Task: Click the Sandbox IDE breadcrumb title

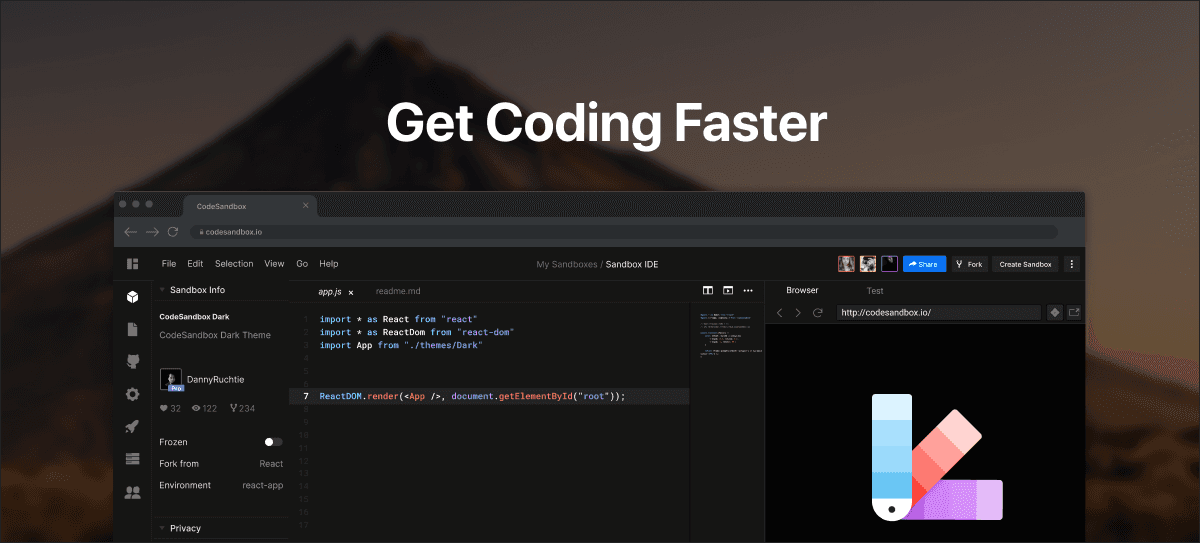Action: click(x=632, y=264)
